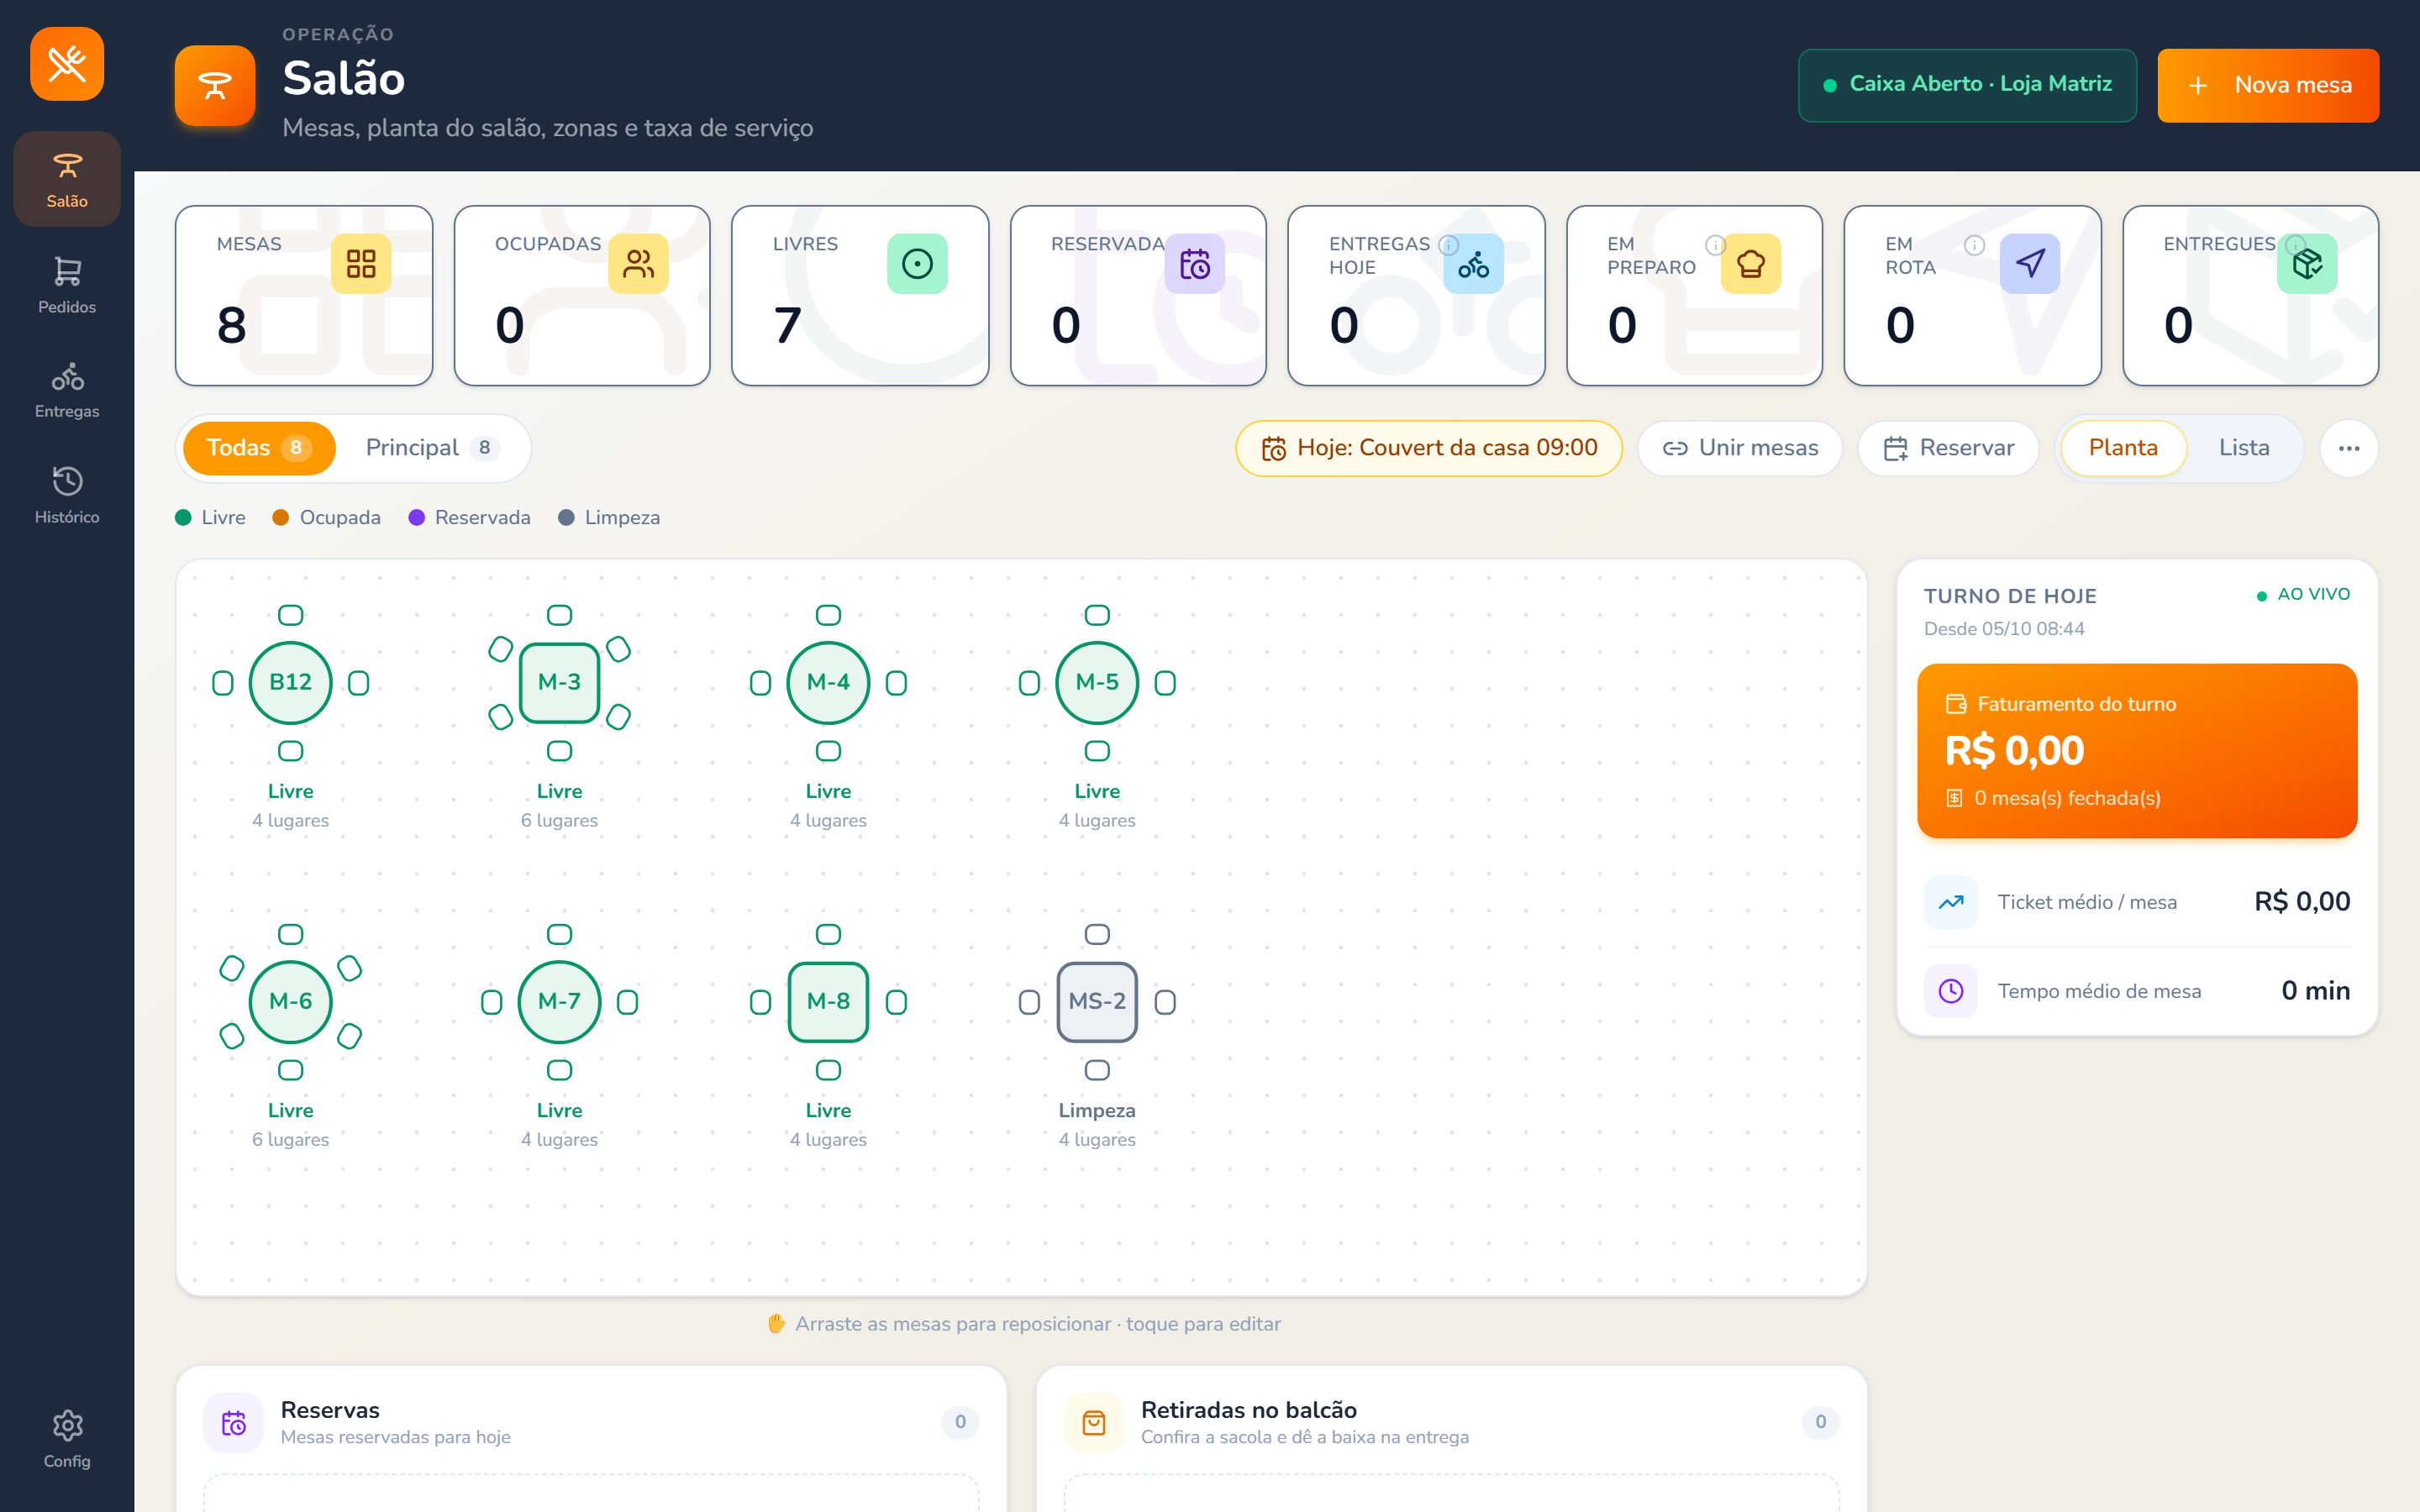Select table M-4 on floor plan
The image size is (2420, 1512).
tap(828, 682)
